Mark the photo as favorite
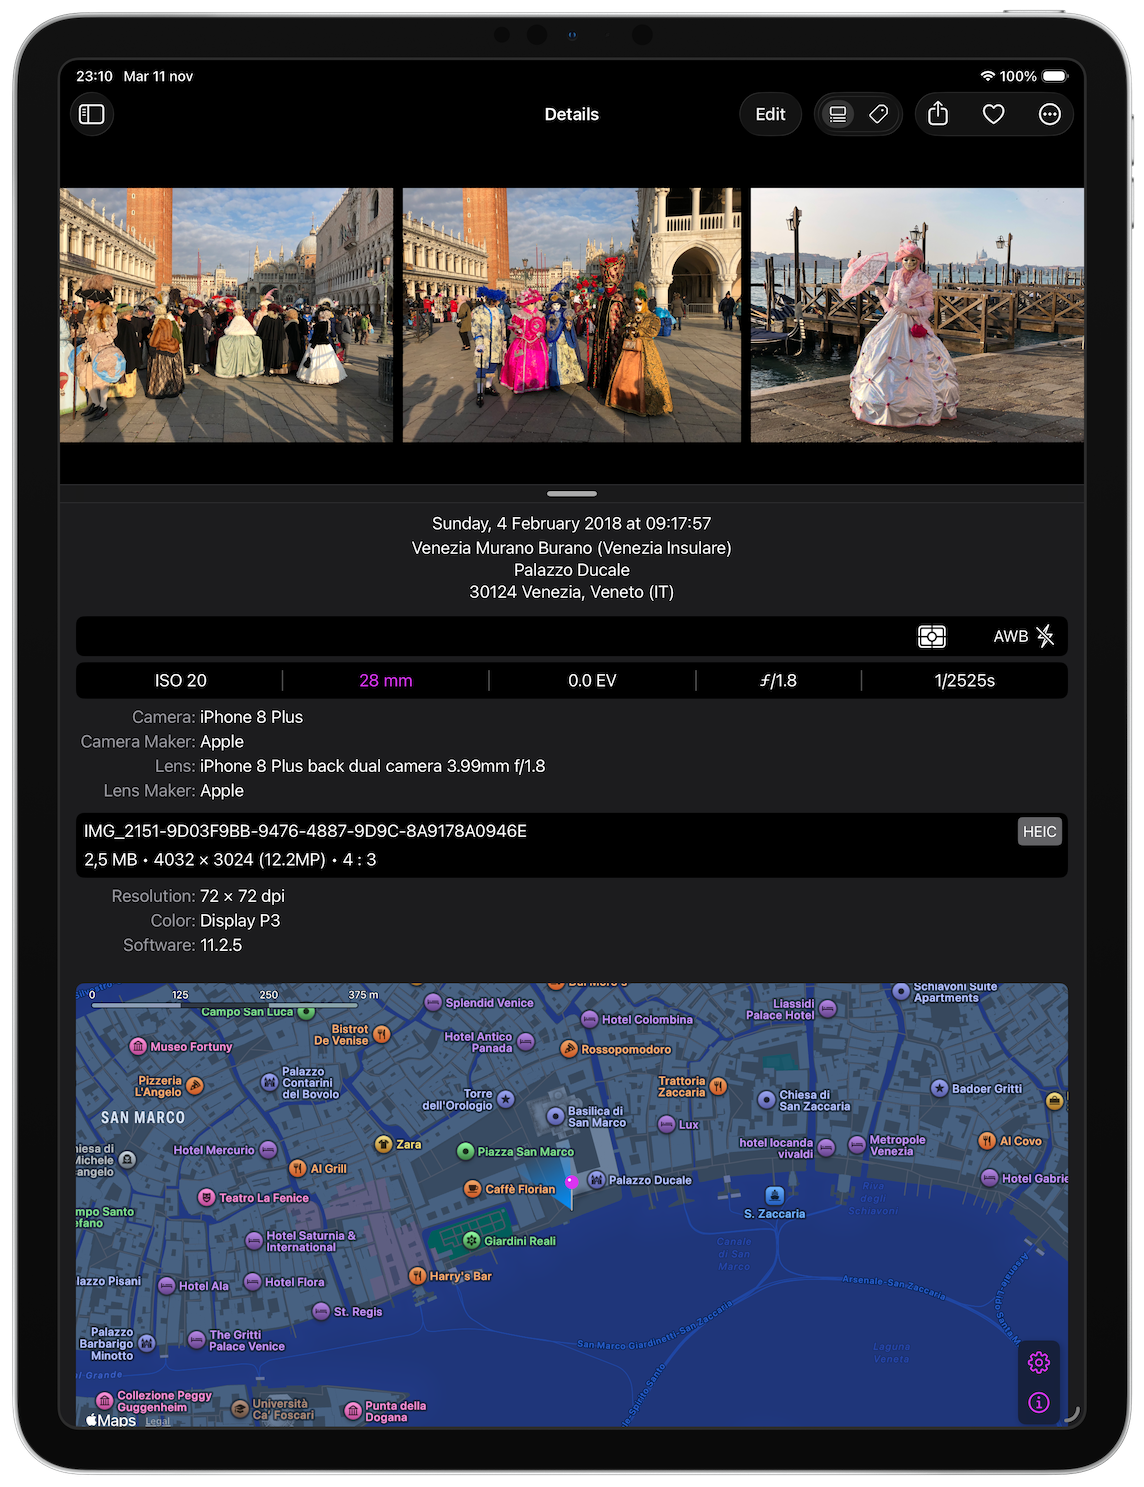This screenshot has height=1487, width=1144. coord(993,114)
